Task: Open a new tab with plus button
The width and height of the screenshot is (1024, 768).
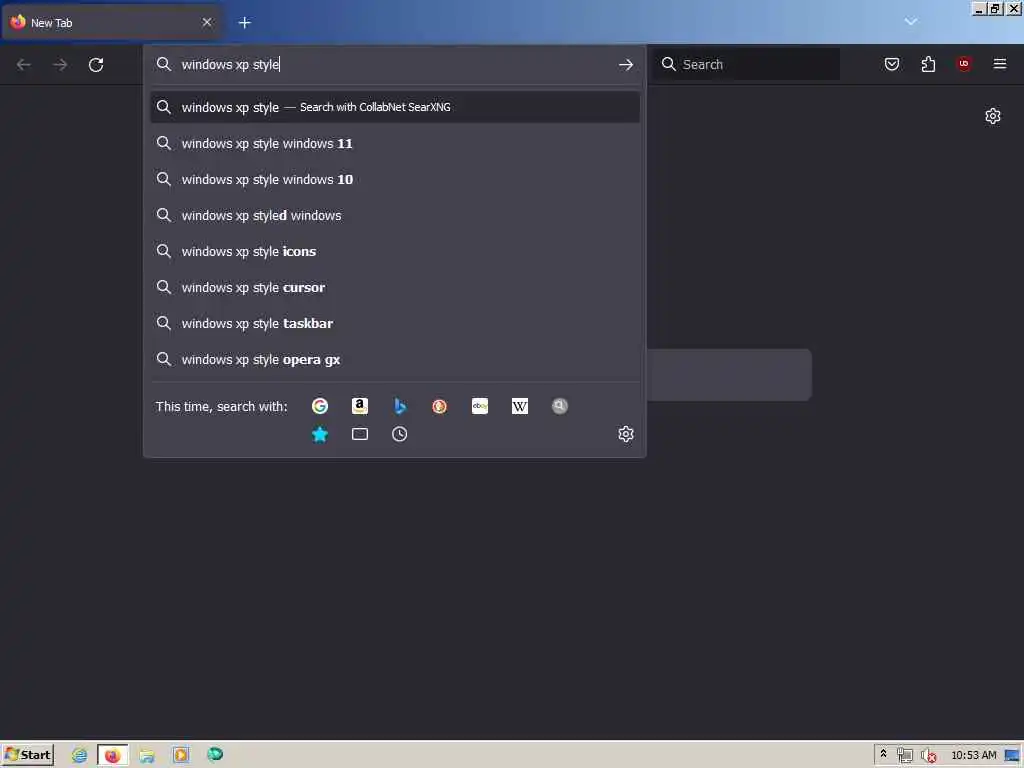Action: 245,23
